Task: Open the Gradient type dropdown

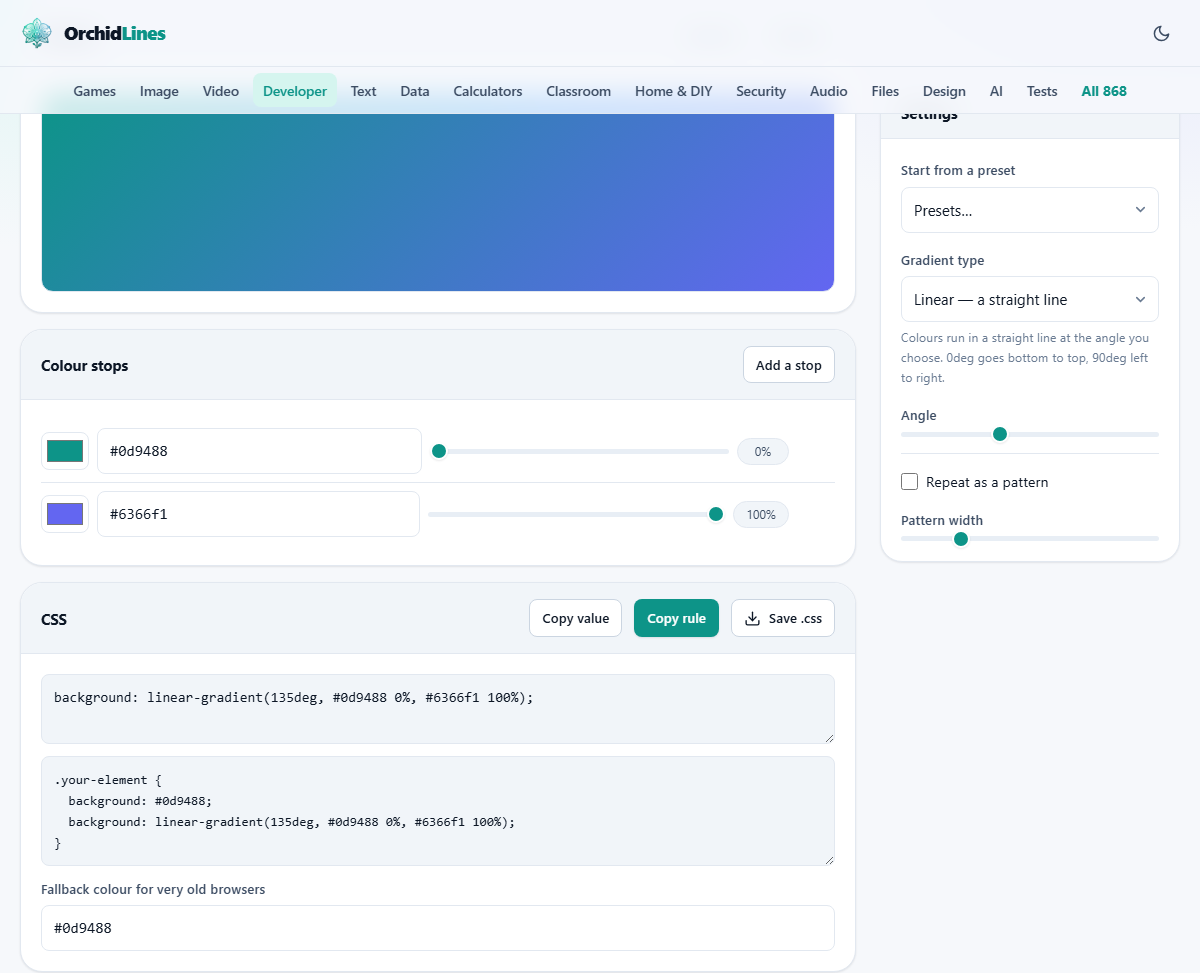Action: pyautogui.click(x=1029, y=299)
